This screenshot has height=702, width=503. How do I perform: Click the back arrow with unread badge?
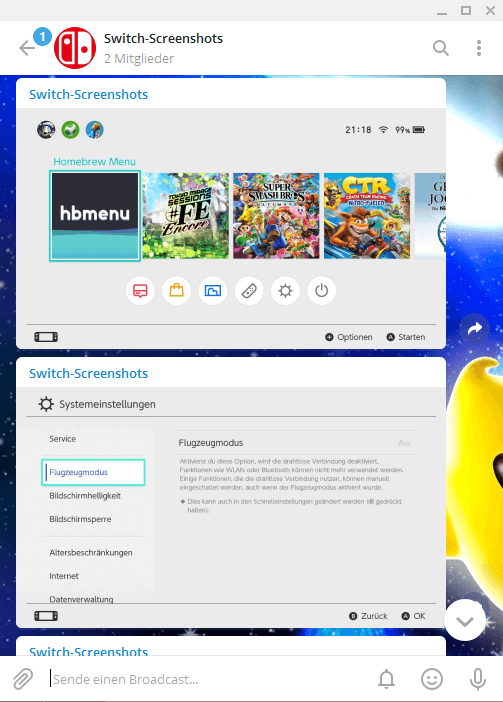point(27,47)
